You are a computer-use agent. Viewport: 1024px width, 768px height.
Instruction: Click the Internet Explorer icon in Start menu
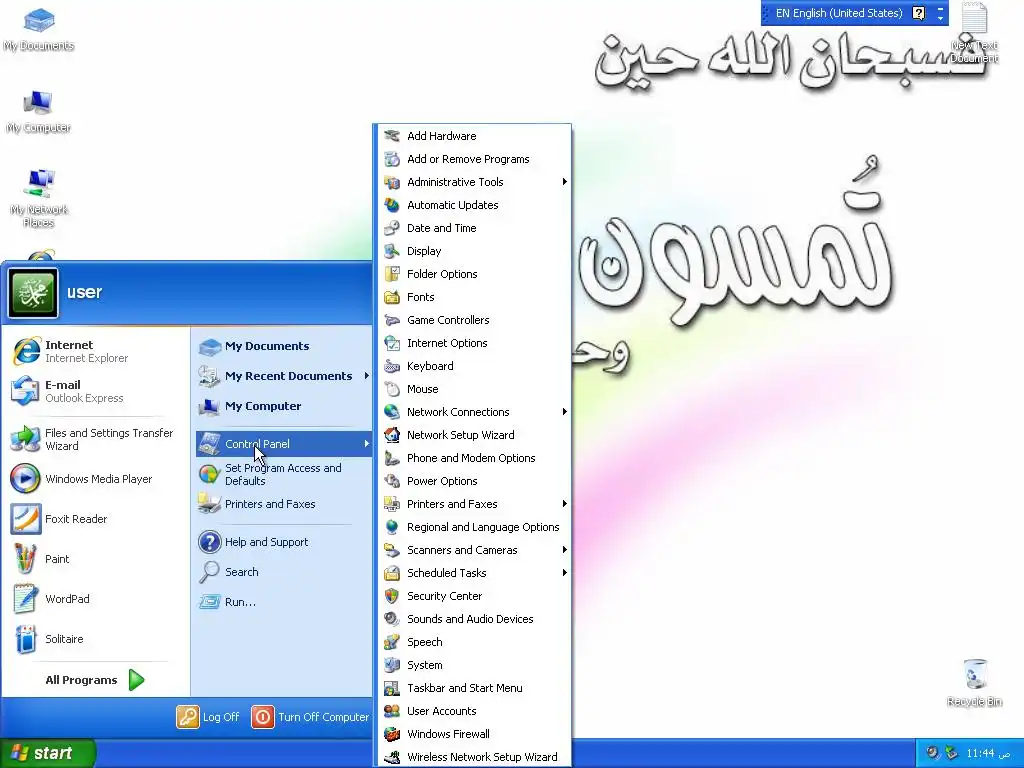coord(26,351)
